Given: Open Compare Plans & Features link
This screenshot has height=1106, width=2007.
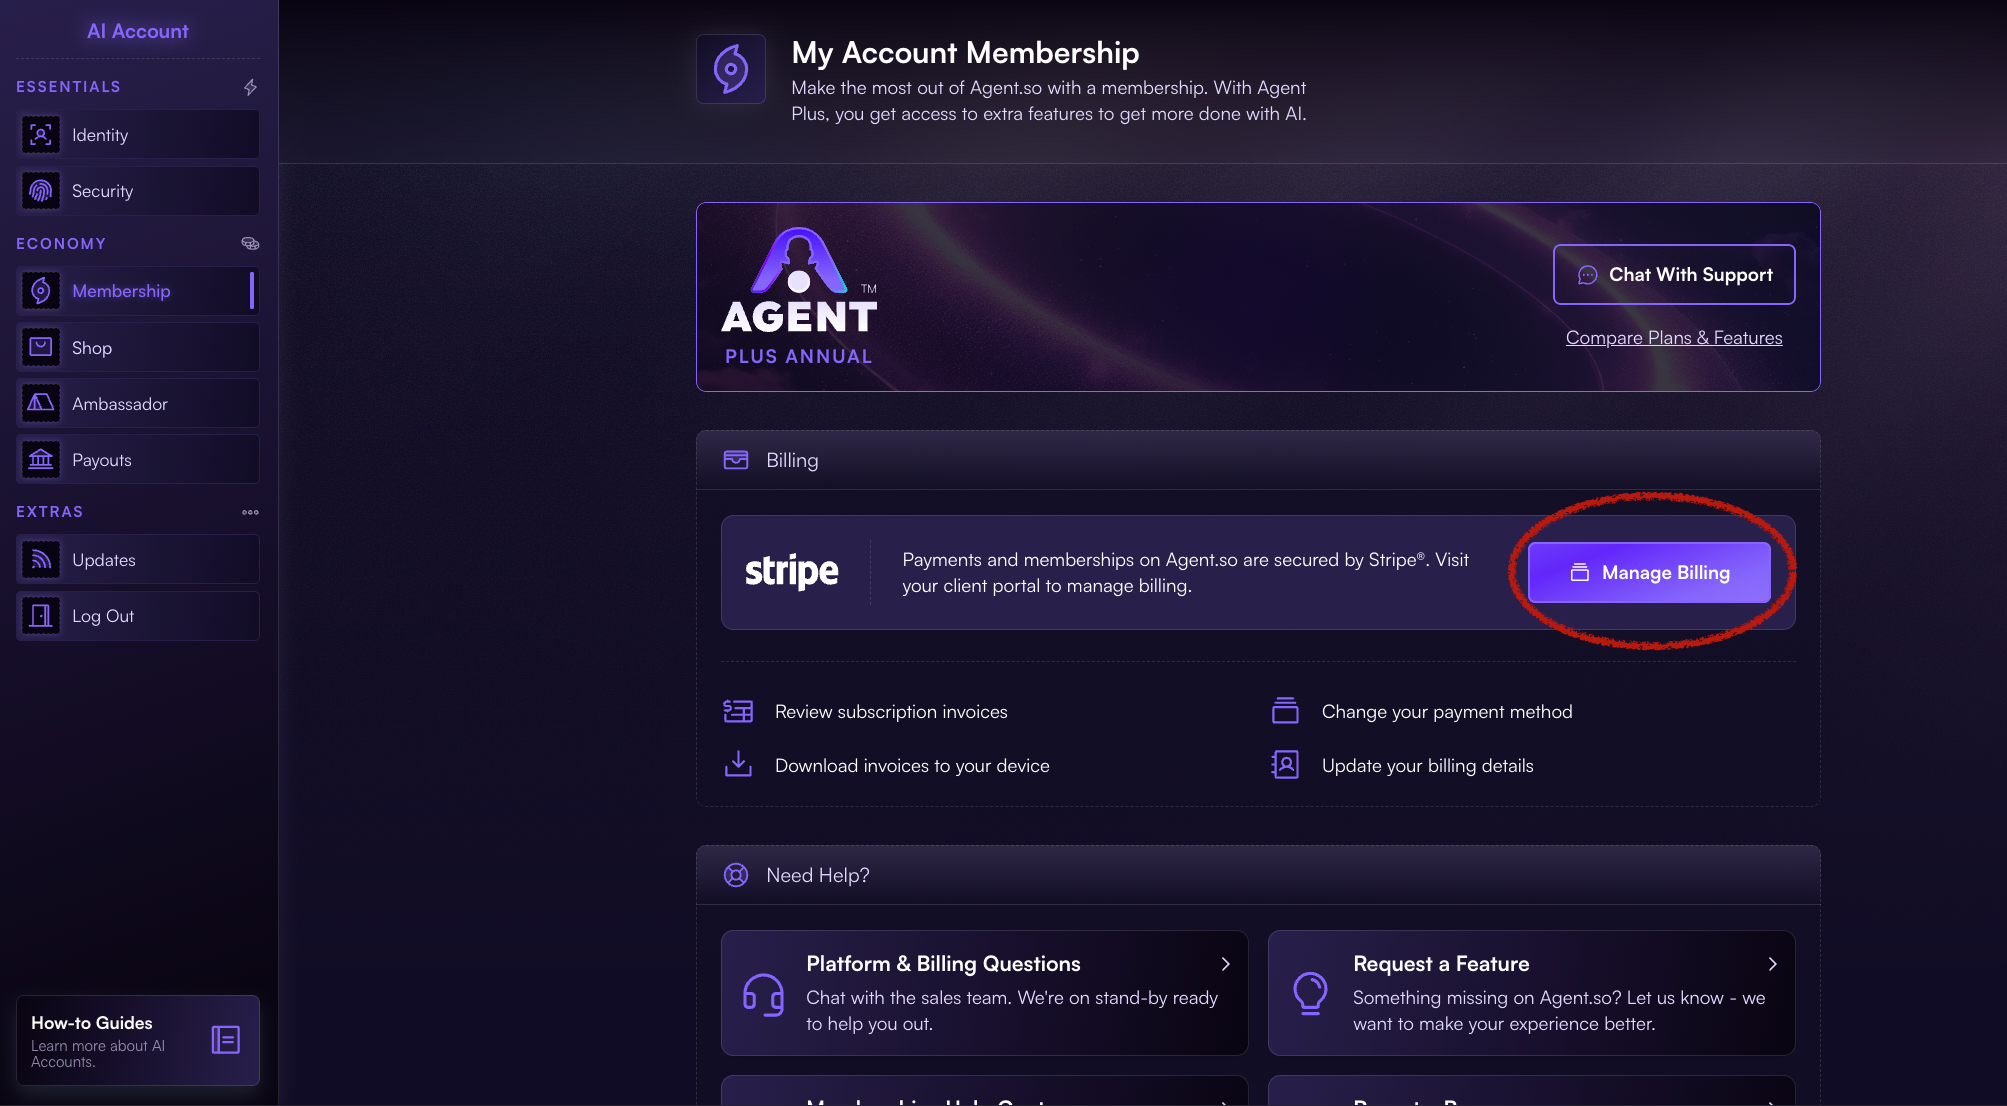Looking at the screenshot, I should pos(1674,338).
